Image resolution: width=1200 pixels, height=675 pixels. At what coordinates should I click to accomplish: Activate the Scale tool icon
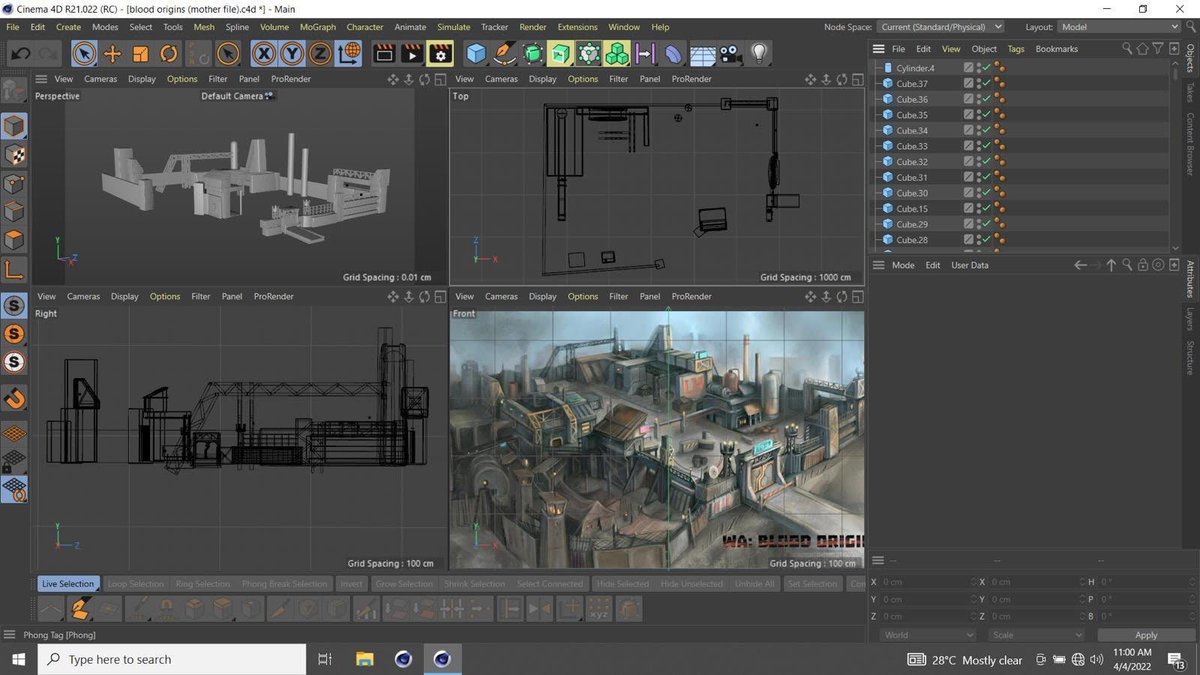click(x=141, y=53)
